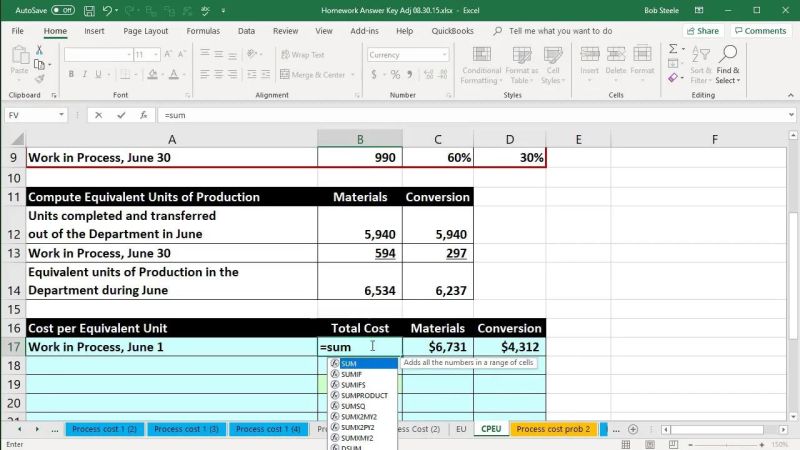This screenshot has width=800, height=450.
Task: Switch to the CPEU sheet tab
Action: [491, 429]
